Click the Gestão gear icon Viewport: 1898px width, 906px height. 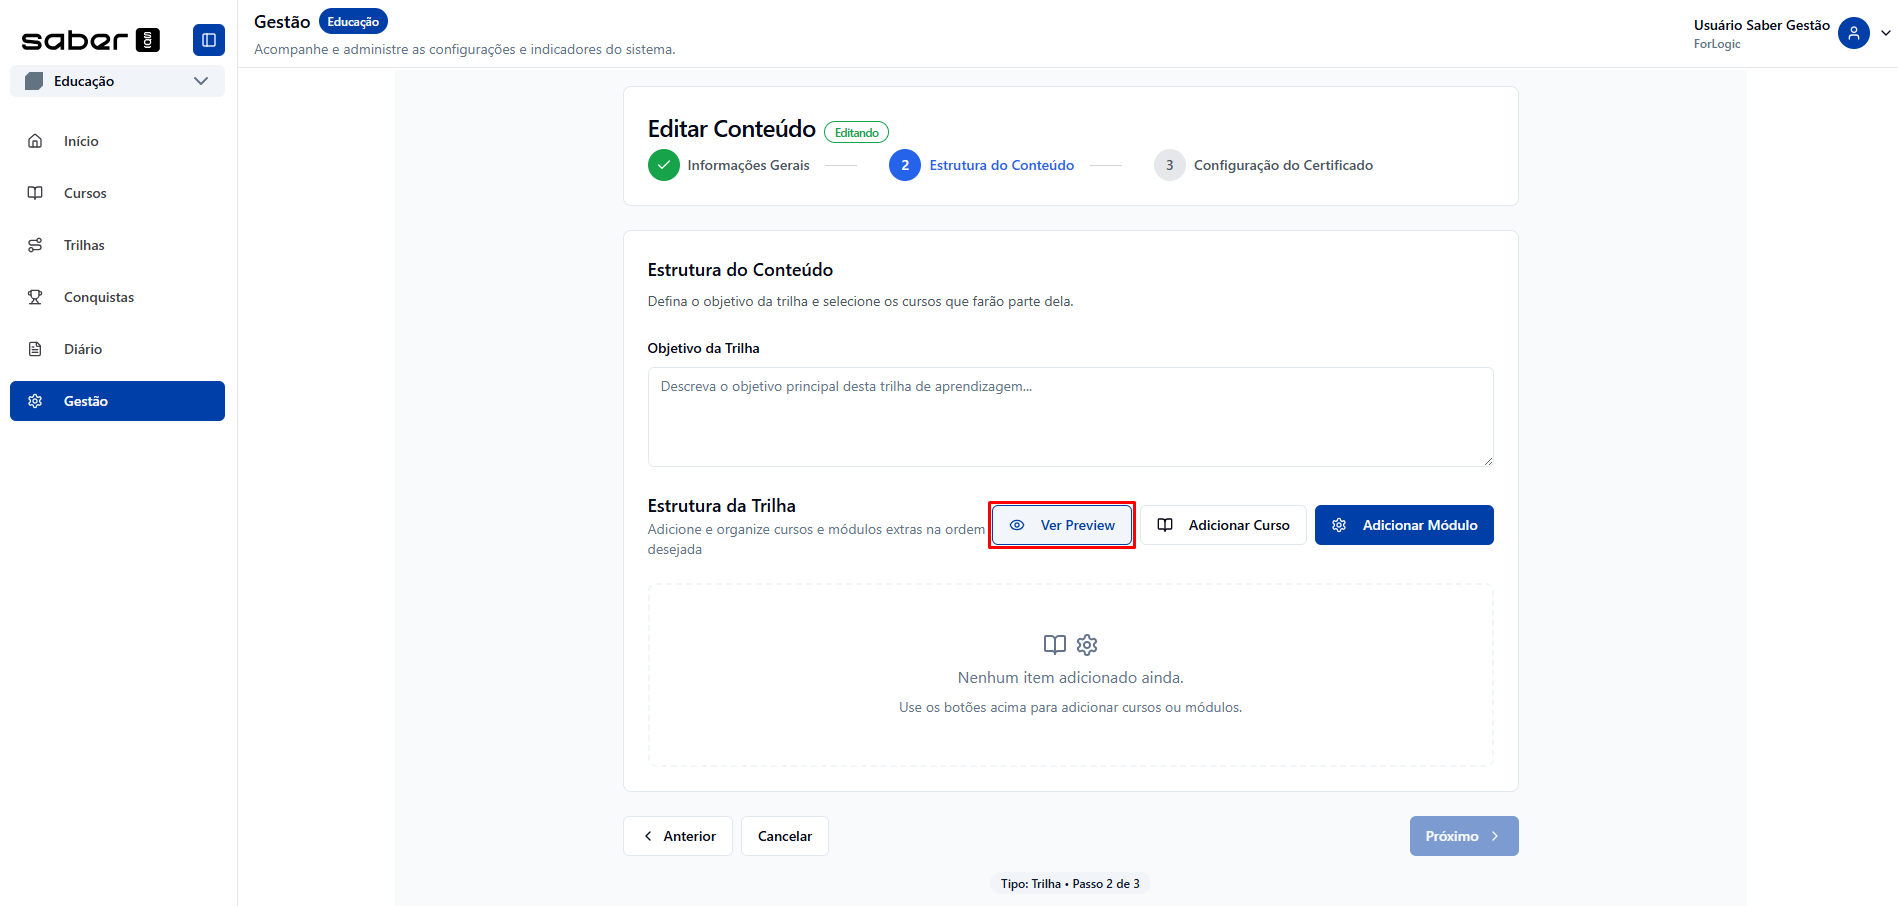point(35,401)
